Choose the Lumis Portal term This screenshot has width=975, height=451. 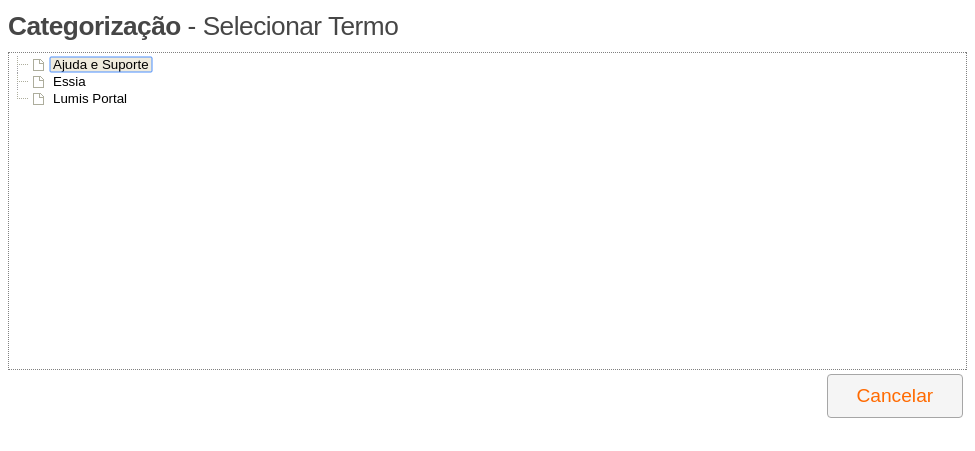[x=90, y=99]
